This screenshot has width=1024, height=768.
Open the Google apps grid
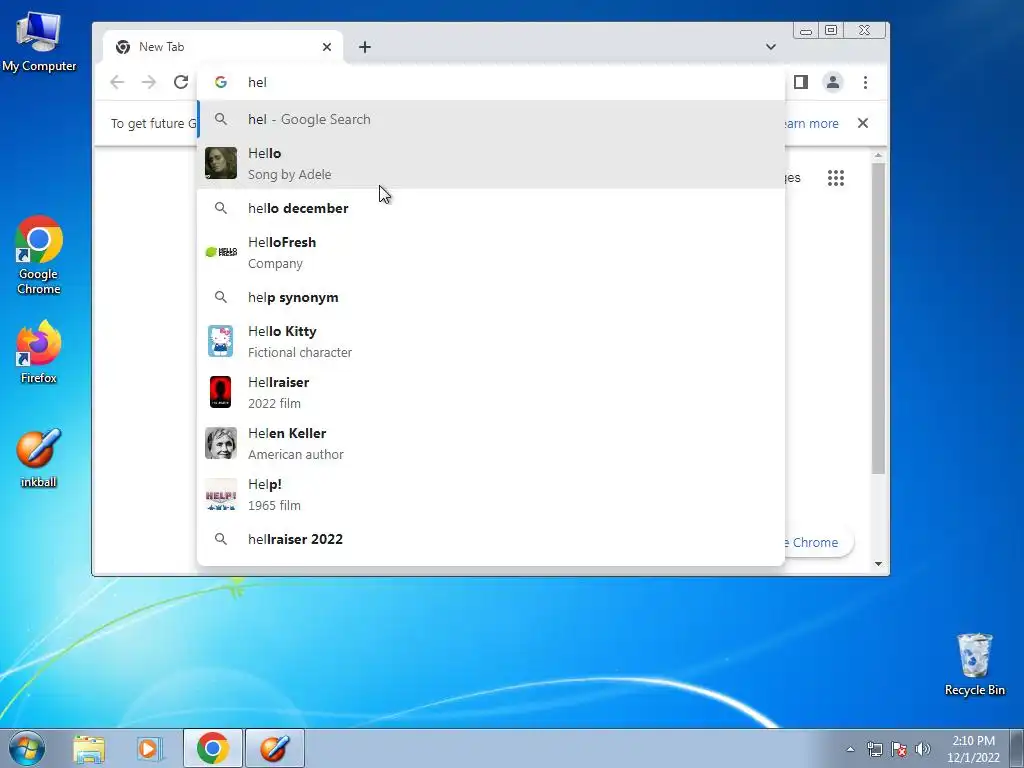tap(836, 178)
